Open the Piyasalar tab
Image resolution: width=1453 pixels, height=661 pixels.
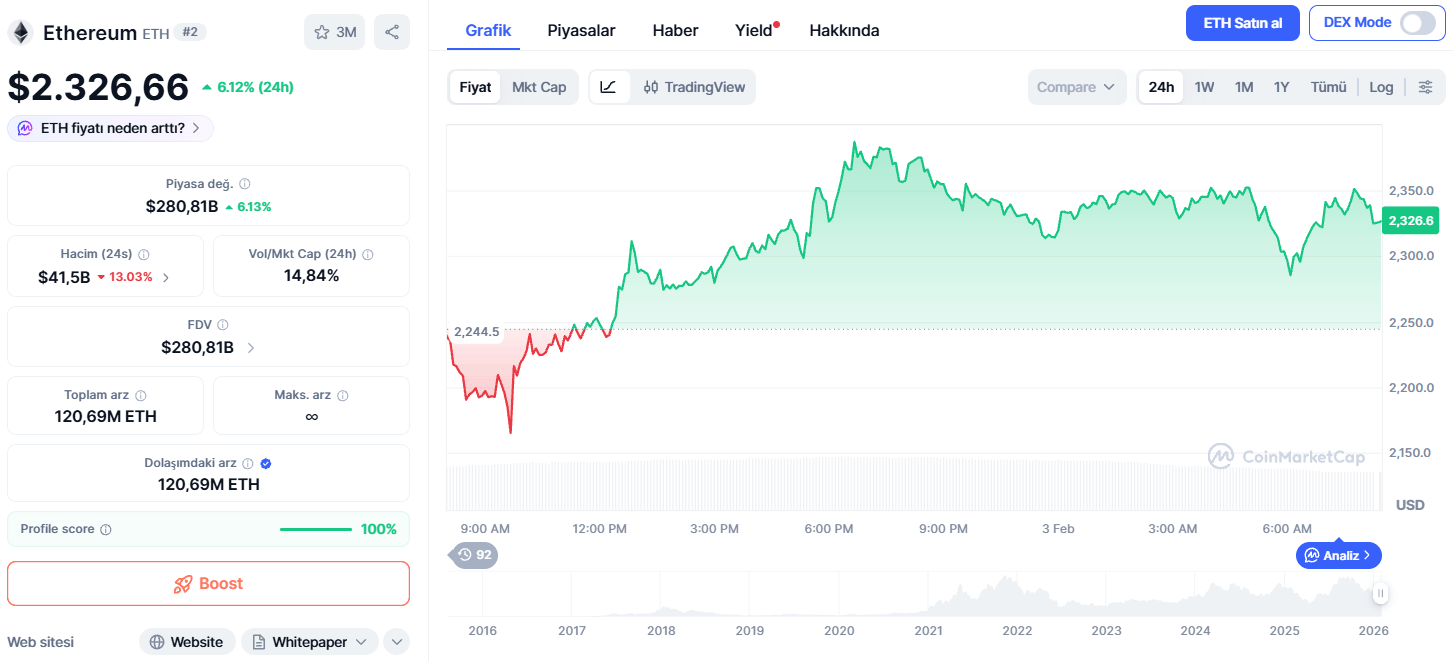click(581, 30)
